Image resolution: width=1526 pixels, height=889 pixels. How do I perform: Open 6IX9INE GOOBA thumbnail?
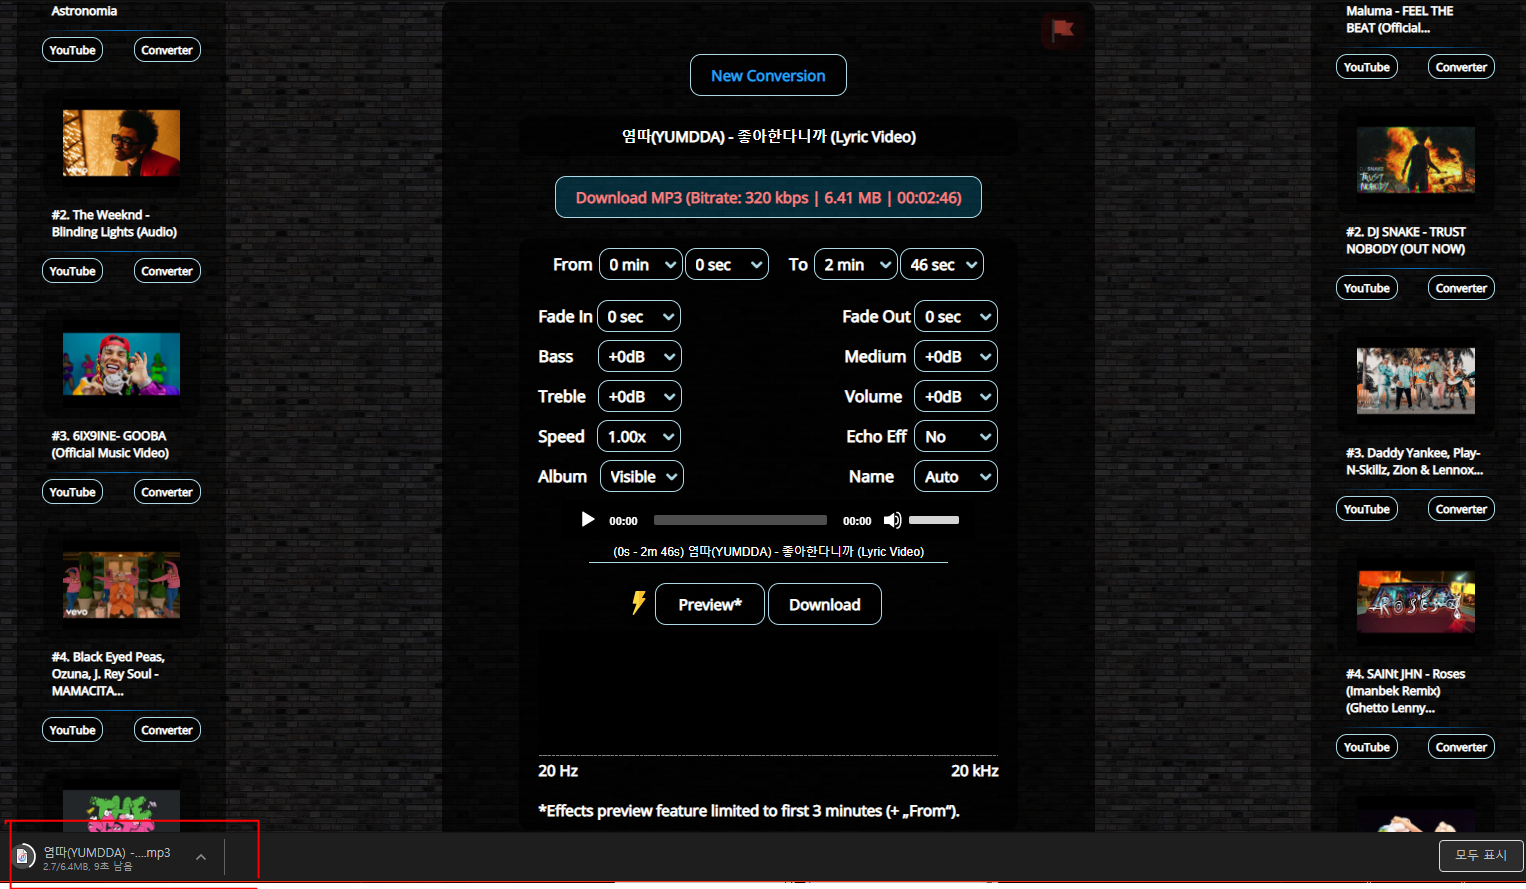(121, 364)
